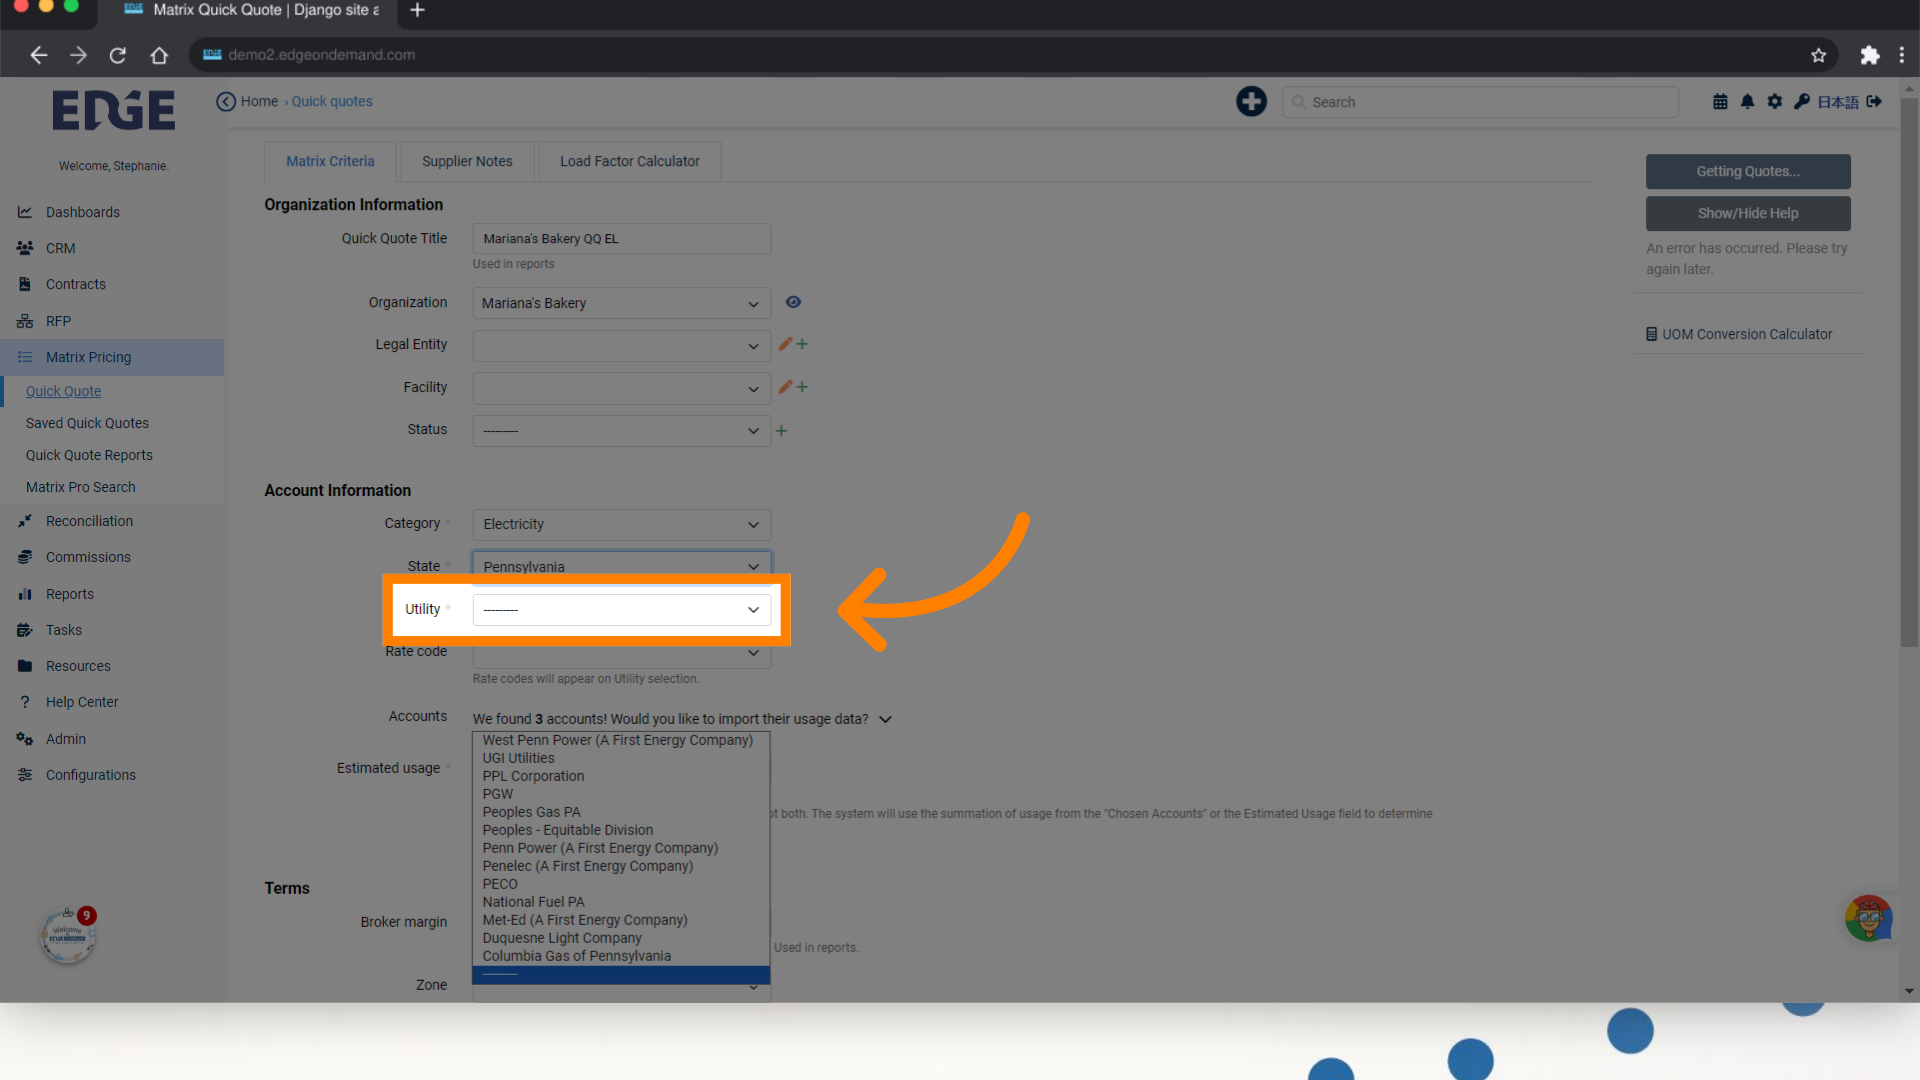Edit Facility with the pencil icon
Viewport: 1920px width, 1080px height.
(785, 387)
